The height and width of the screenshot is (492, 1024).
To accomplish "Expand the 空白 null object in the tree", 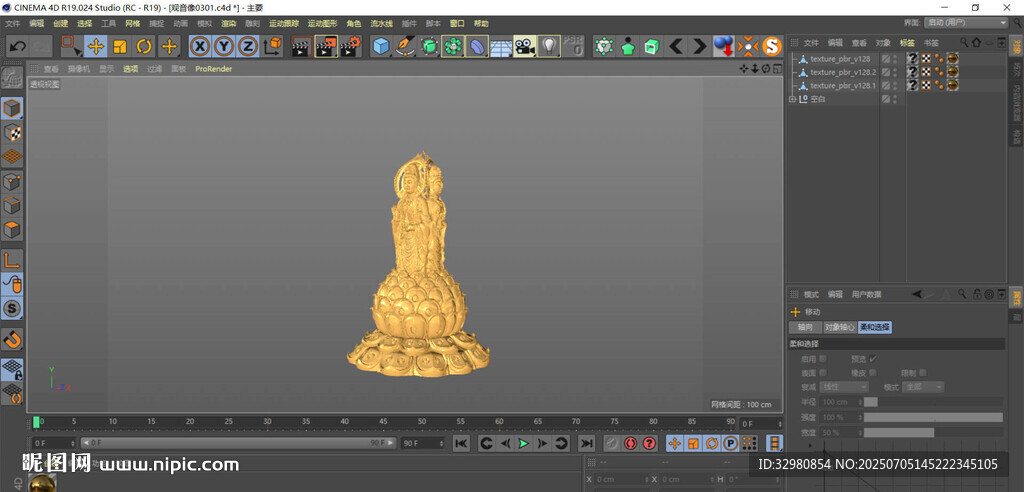I will pyautogui.click(x=793, y=99).
